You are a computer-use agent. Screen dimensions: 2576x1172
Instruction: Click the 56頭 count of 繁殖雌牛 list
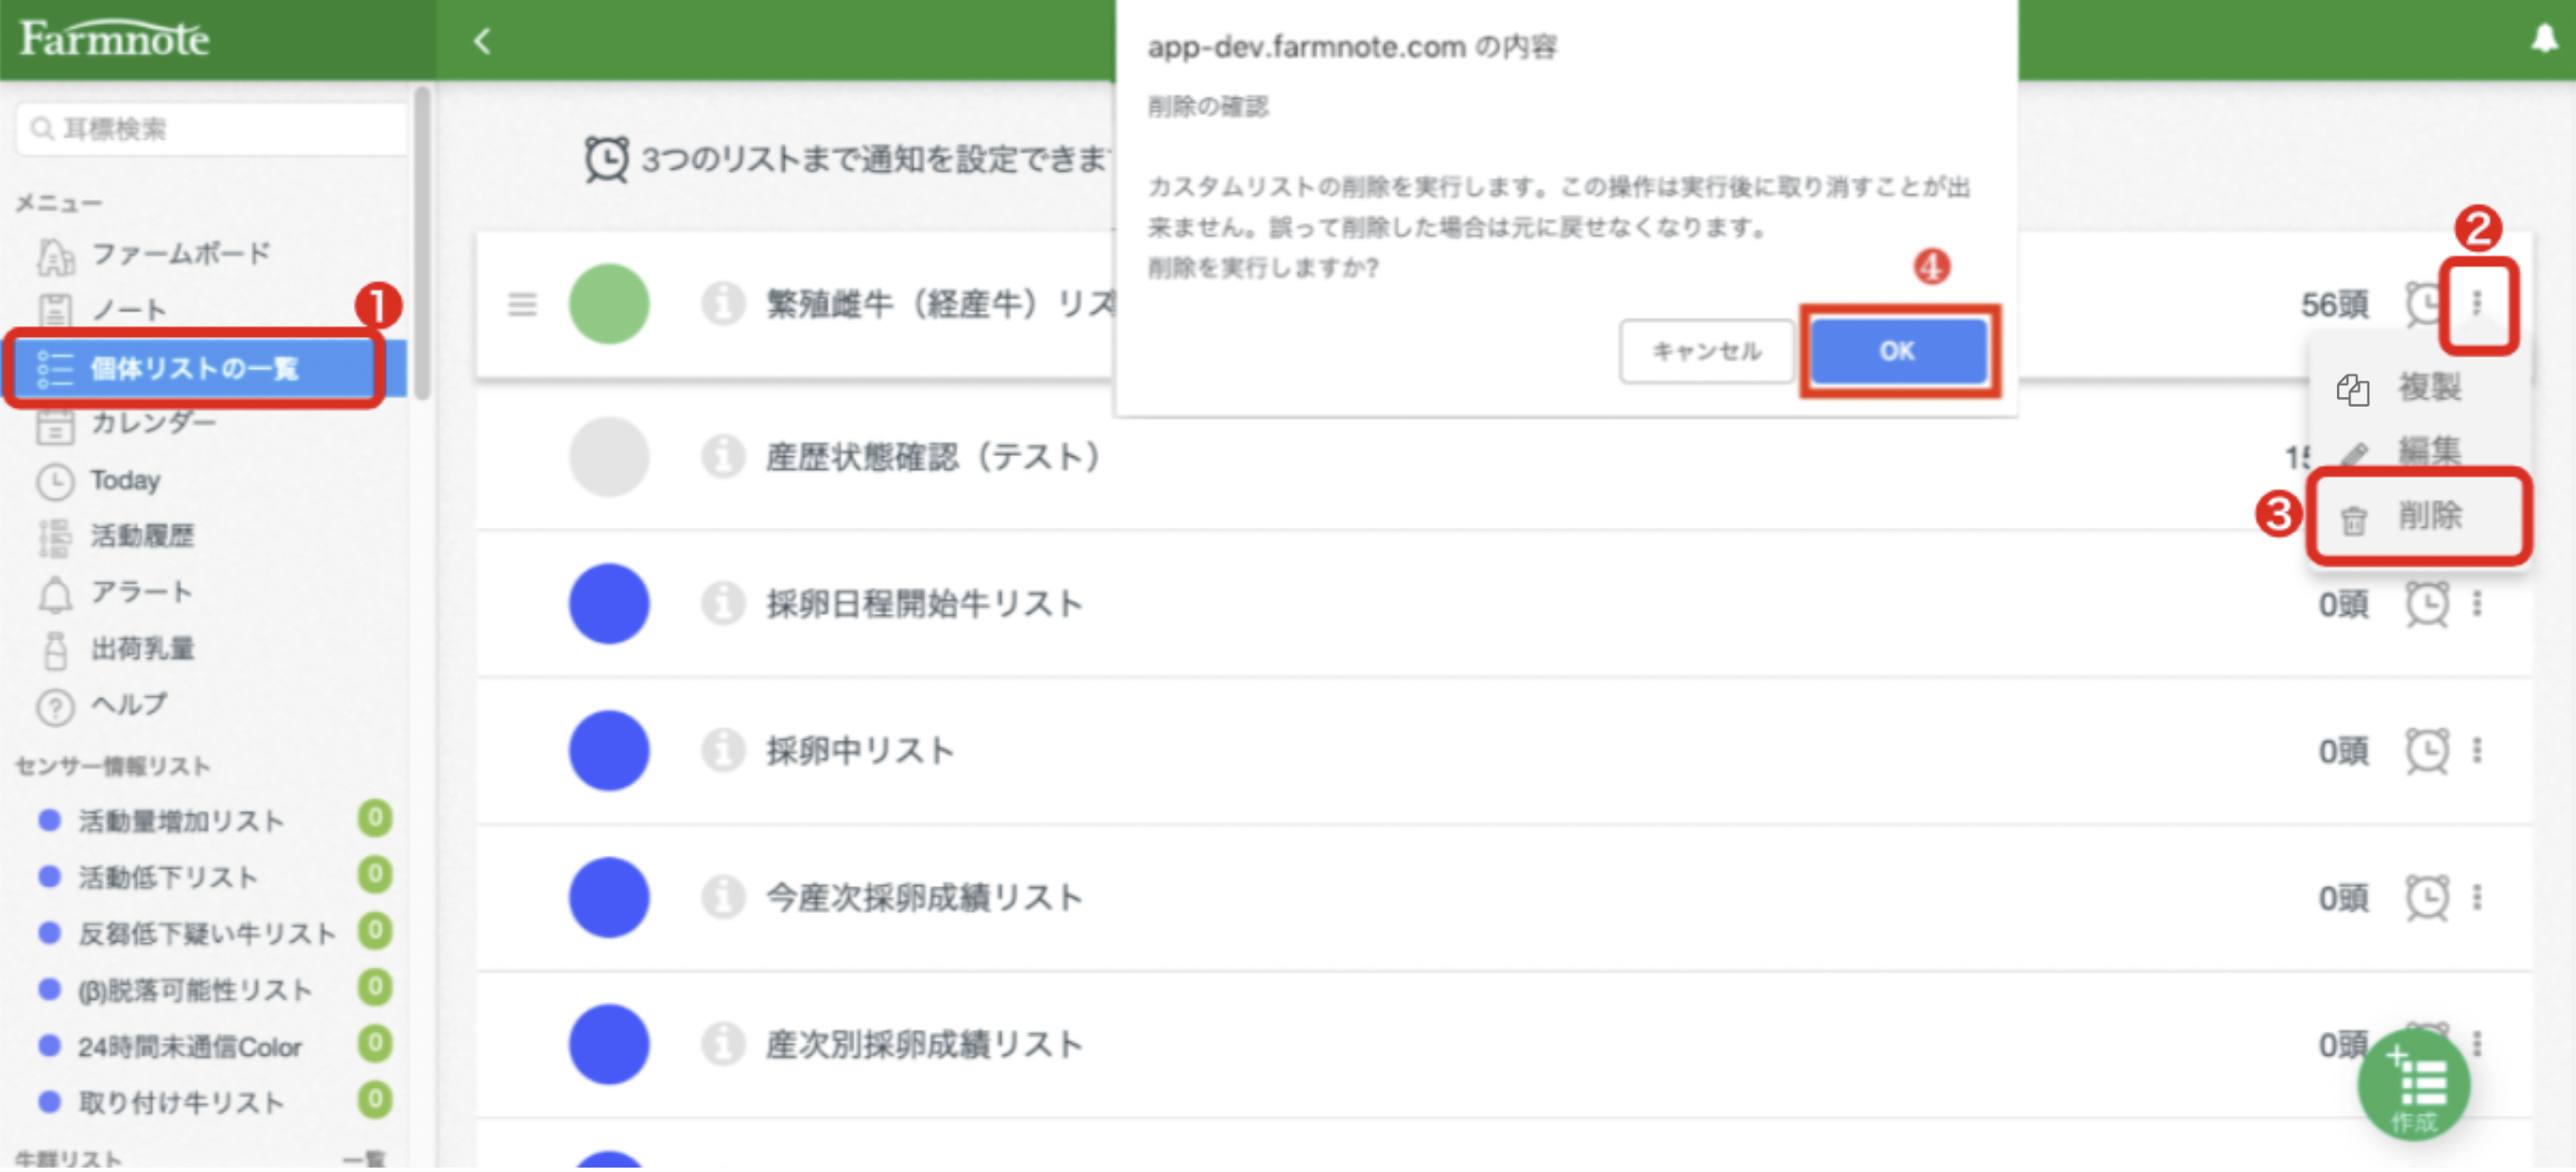pos(2336,305)
